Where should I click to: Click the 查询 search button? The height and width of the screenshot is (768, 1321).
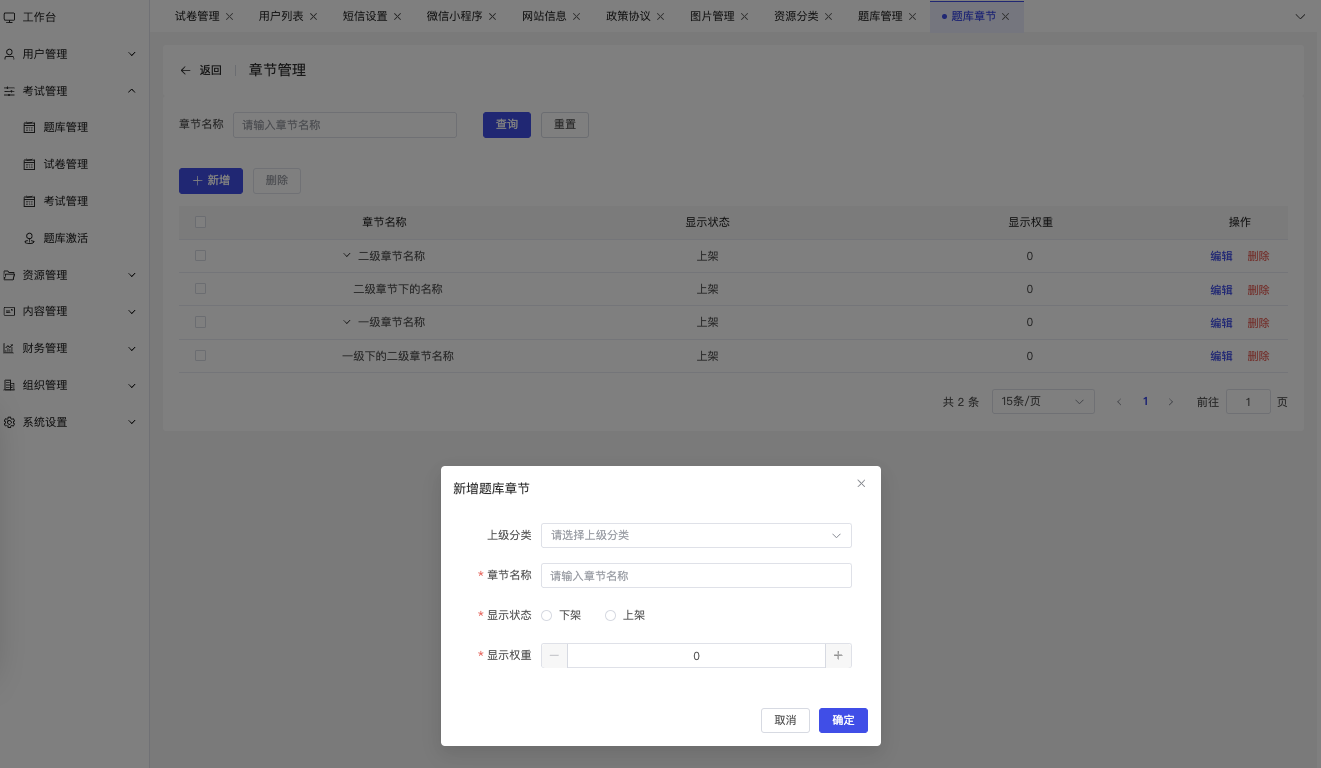point(506,124)
